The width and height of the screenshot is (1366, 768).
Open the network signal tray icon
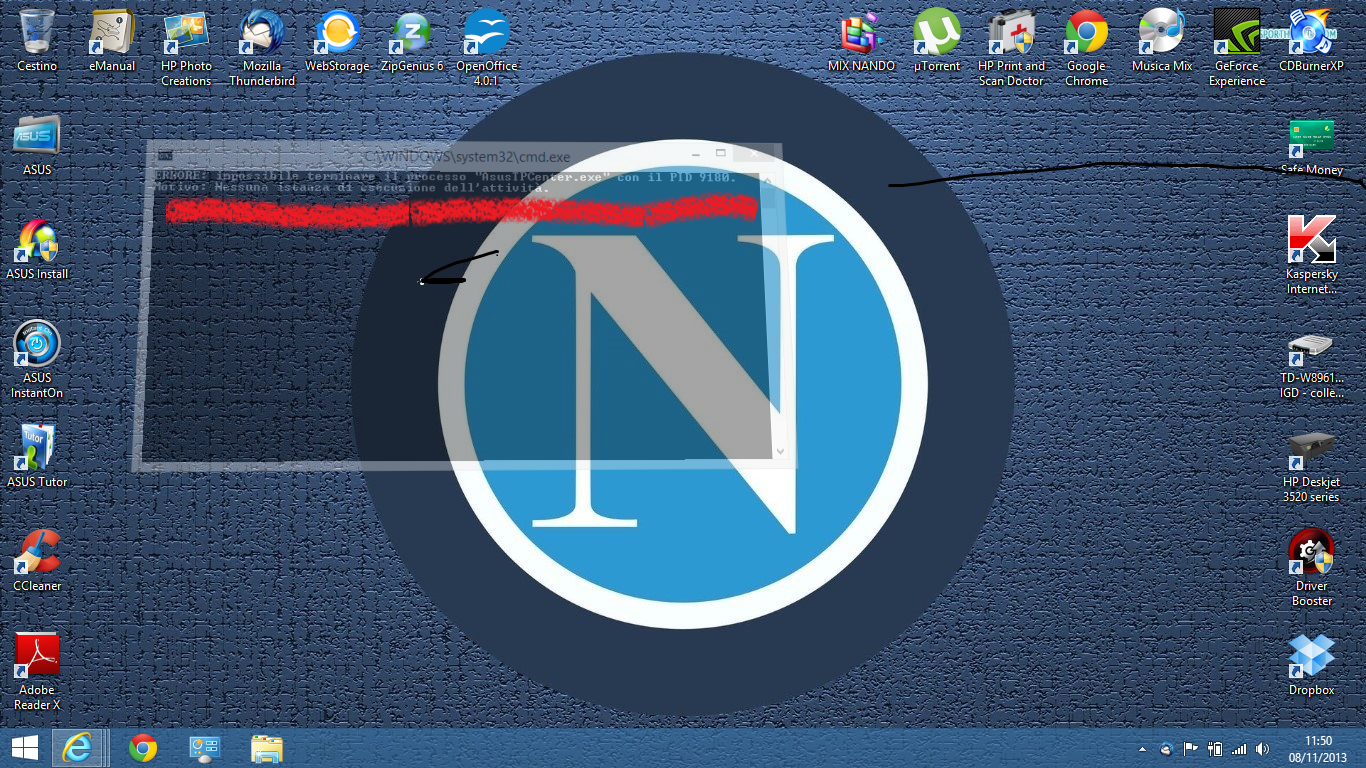[x=1240, y=748]
